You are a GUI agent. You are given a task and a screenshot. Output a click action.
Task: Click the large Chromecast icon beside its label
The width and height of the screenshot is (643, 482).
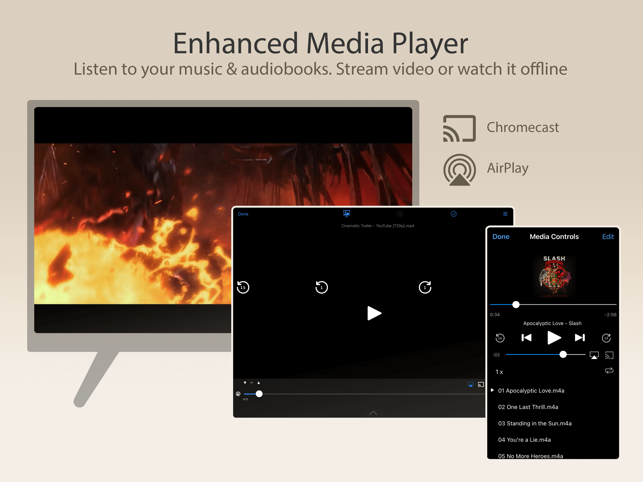click(x=459, y=128)
